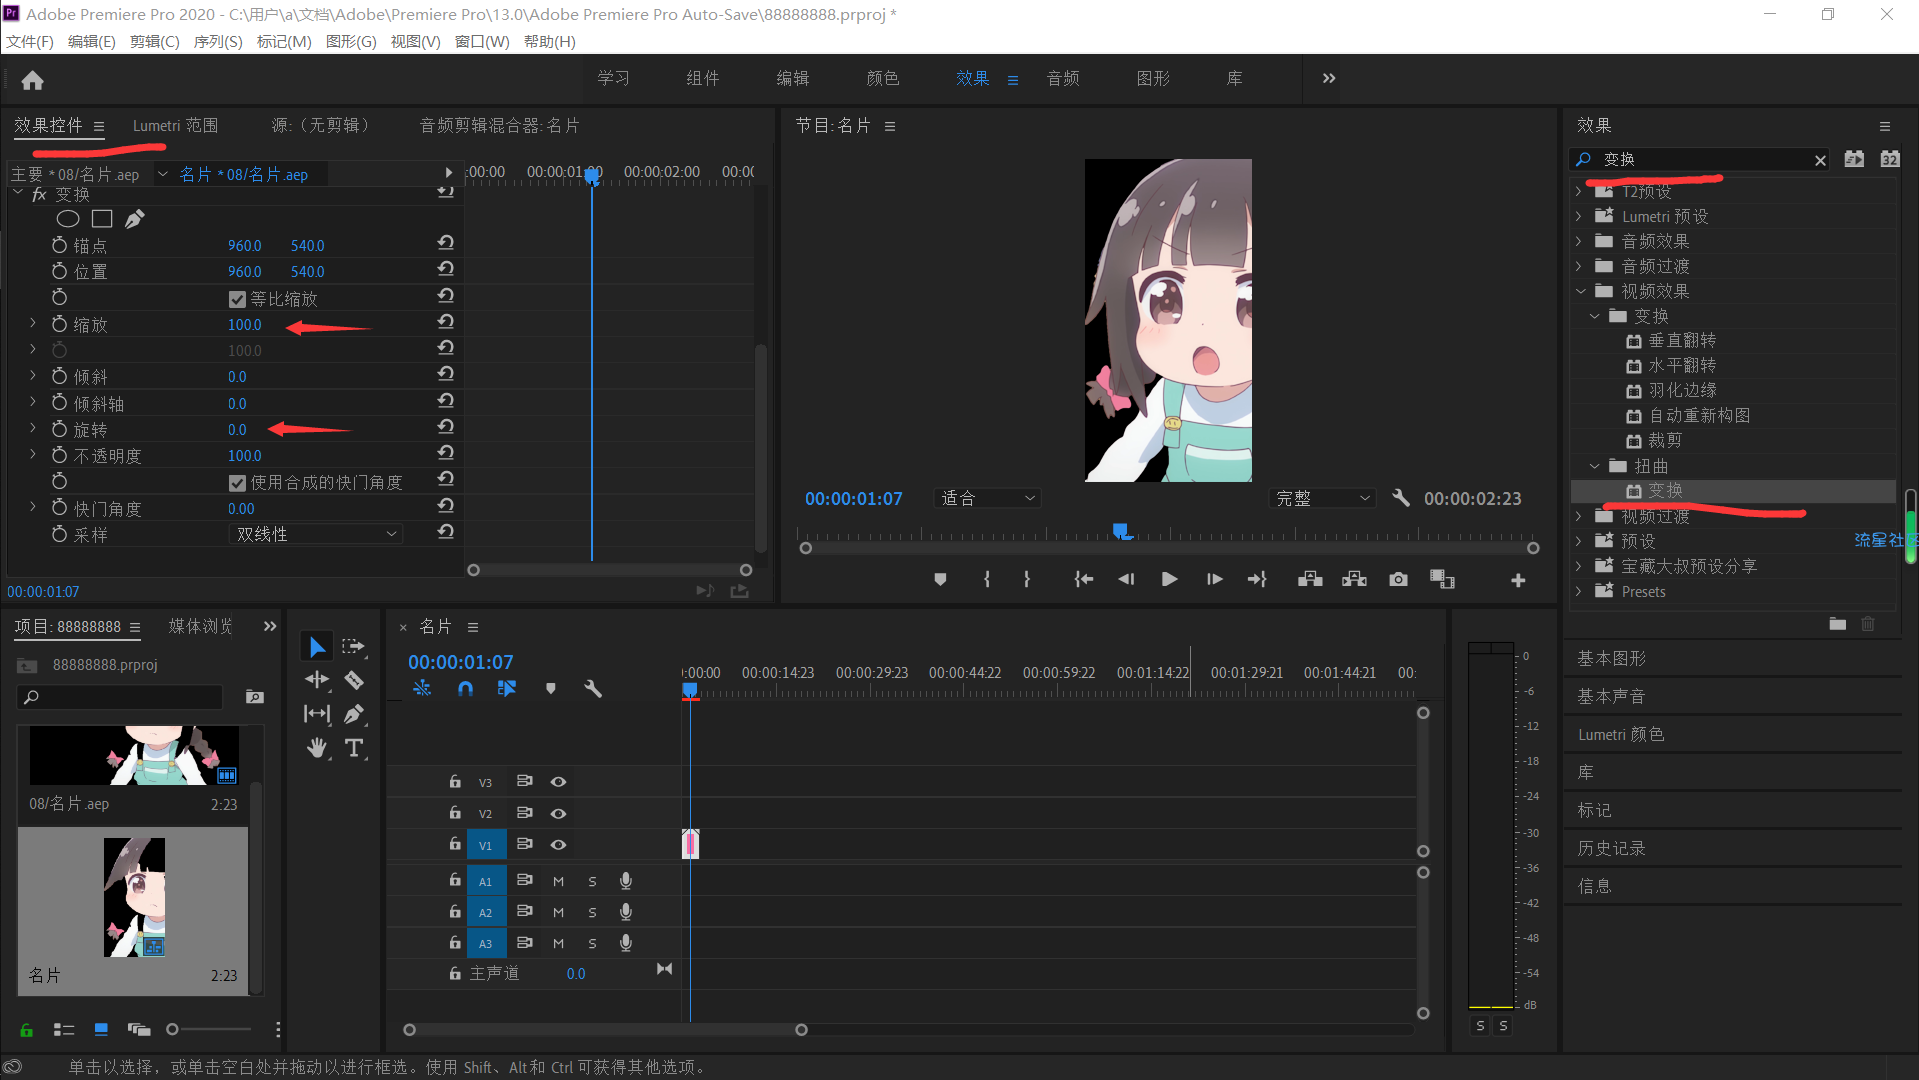1919x1080 pixels.
Task: Select the Track Select Forward tool
Action: click(353, 647)
